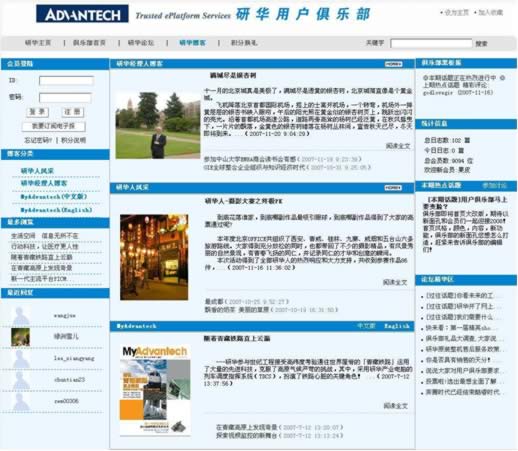Open 积分换礼 navigation item
Viewport: 518px width, 451px height.
tap(244, 43)
